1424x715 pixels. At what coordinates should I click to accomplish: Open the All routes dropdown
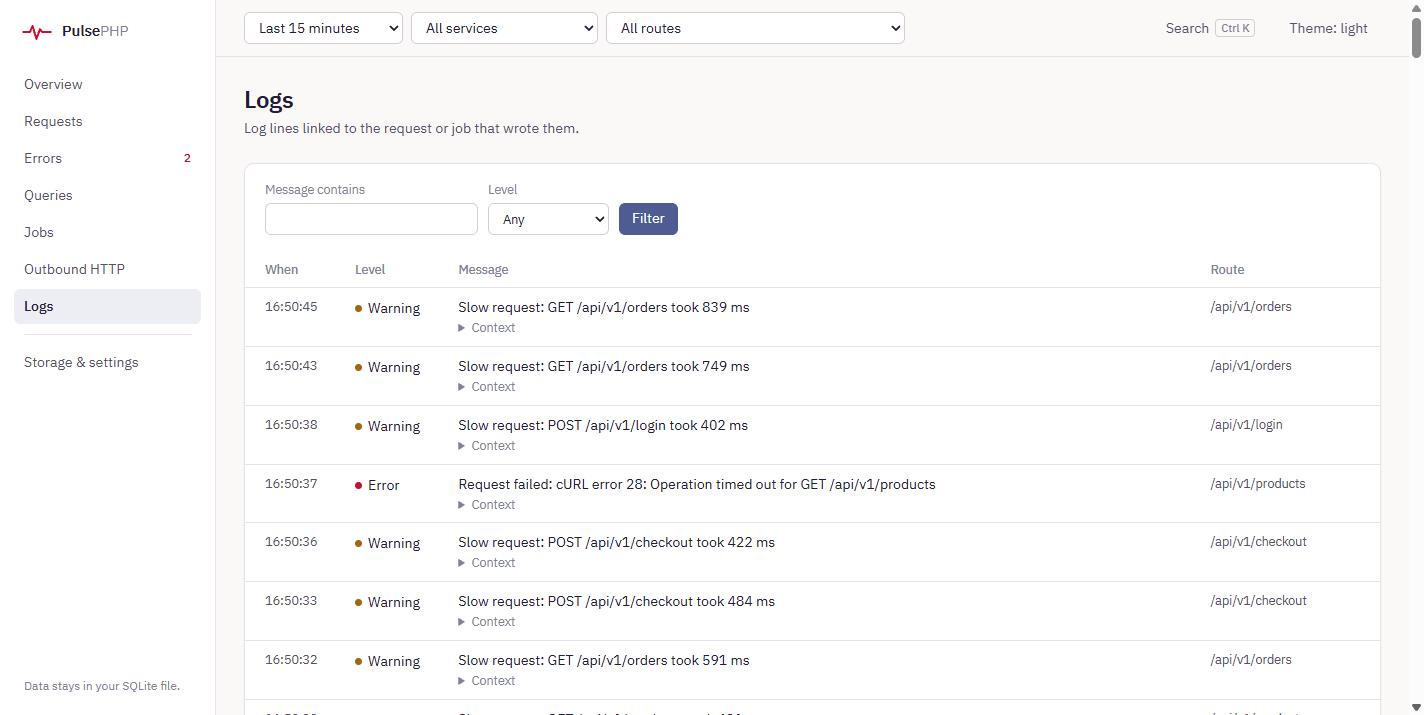pos(755,28)
